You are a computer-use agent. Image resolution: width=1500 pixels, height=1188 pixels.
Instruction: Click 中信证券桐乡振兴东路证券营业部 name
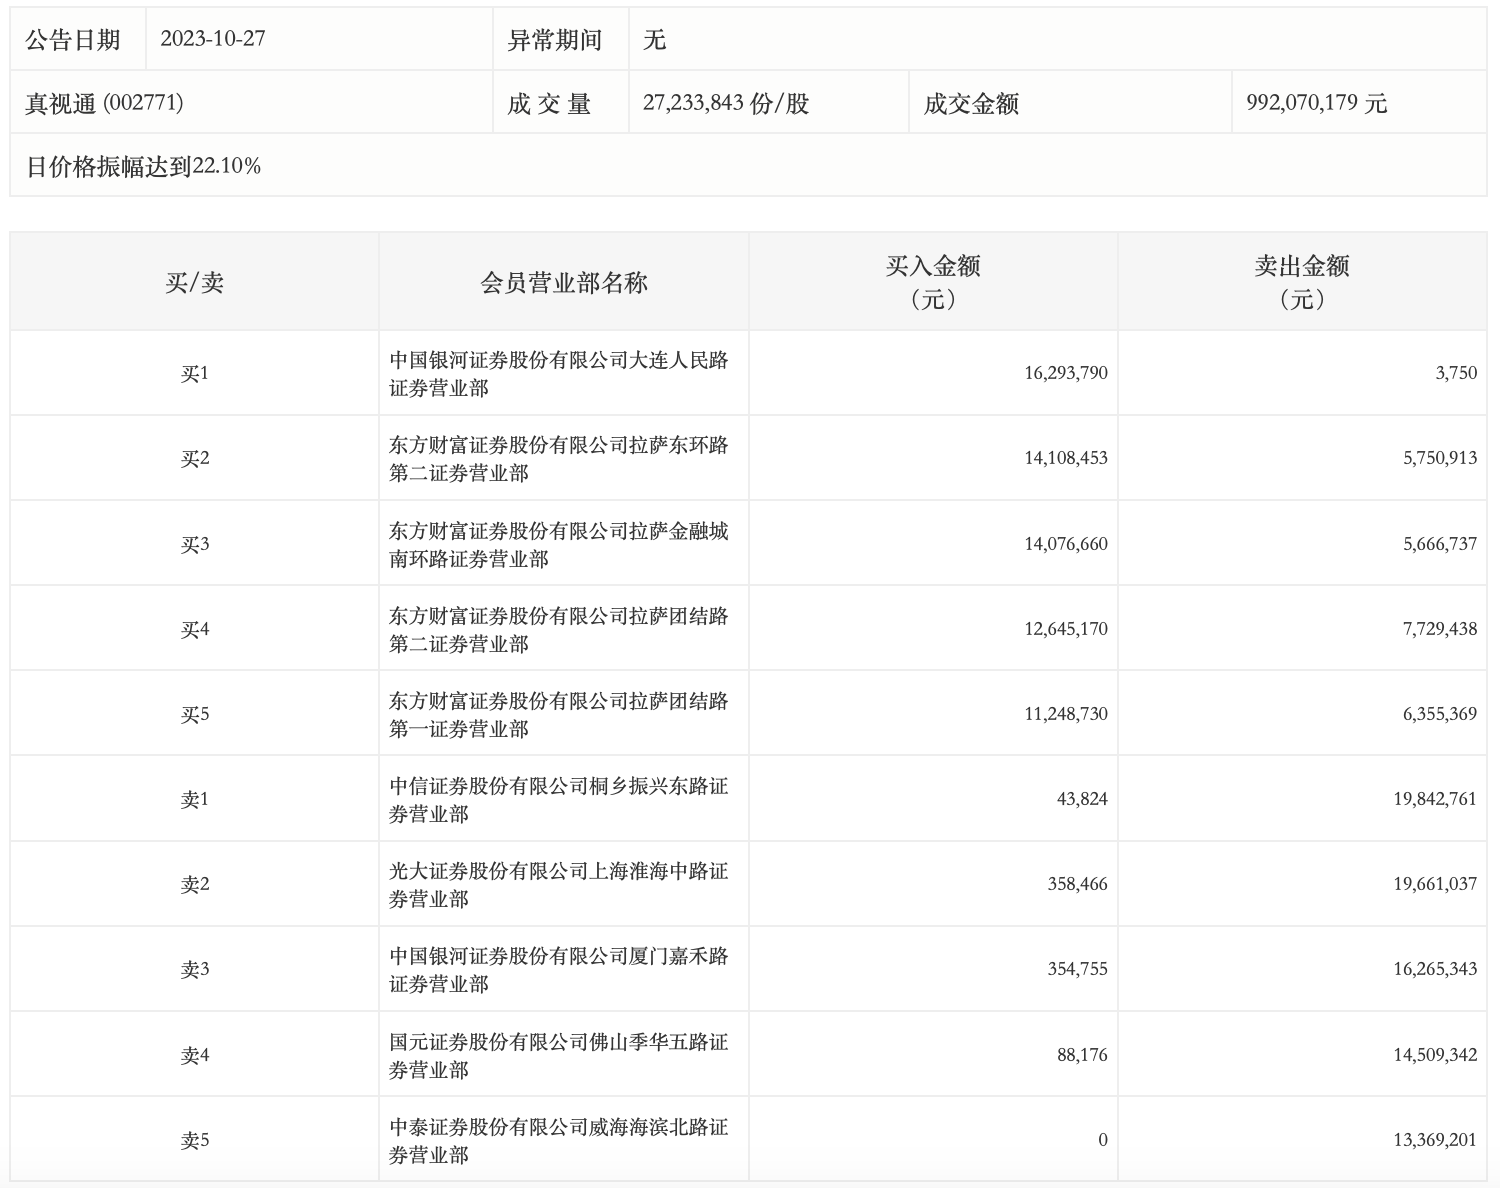tap(559, 799)
